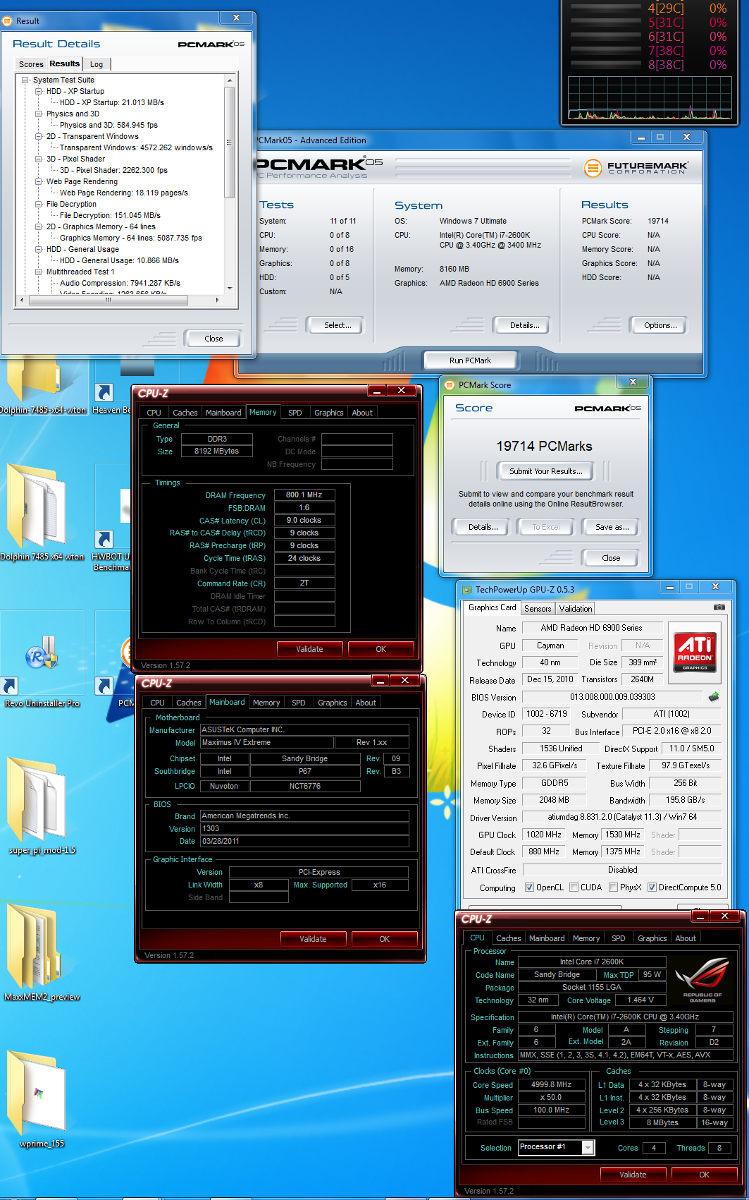Click Select... under PCMark Tests
The width and height of the screenshot is (749, 1200).
coord(337,325)
